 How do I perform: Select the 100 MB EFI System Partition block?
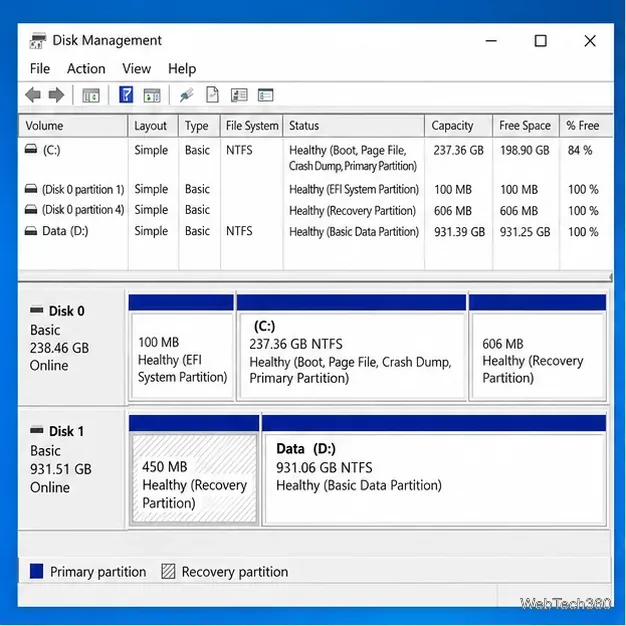(181, 347)
